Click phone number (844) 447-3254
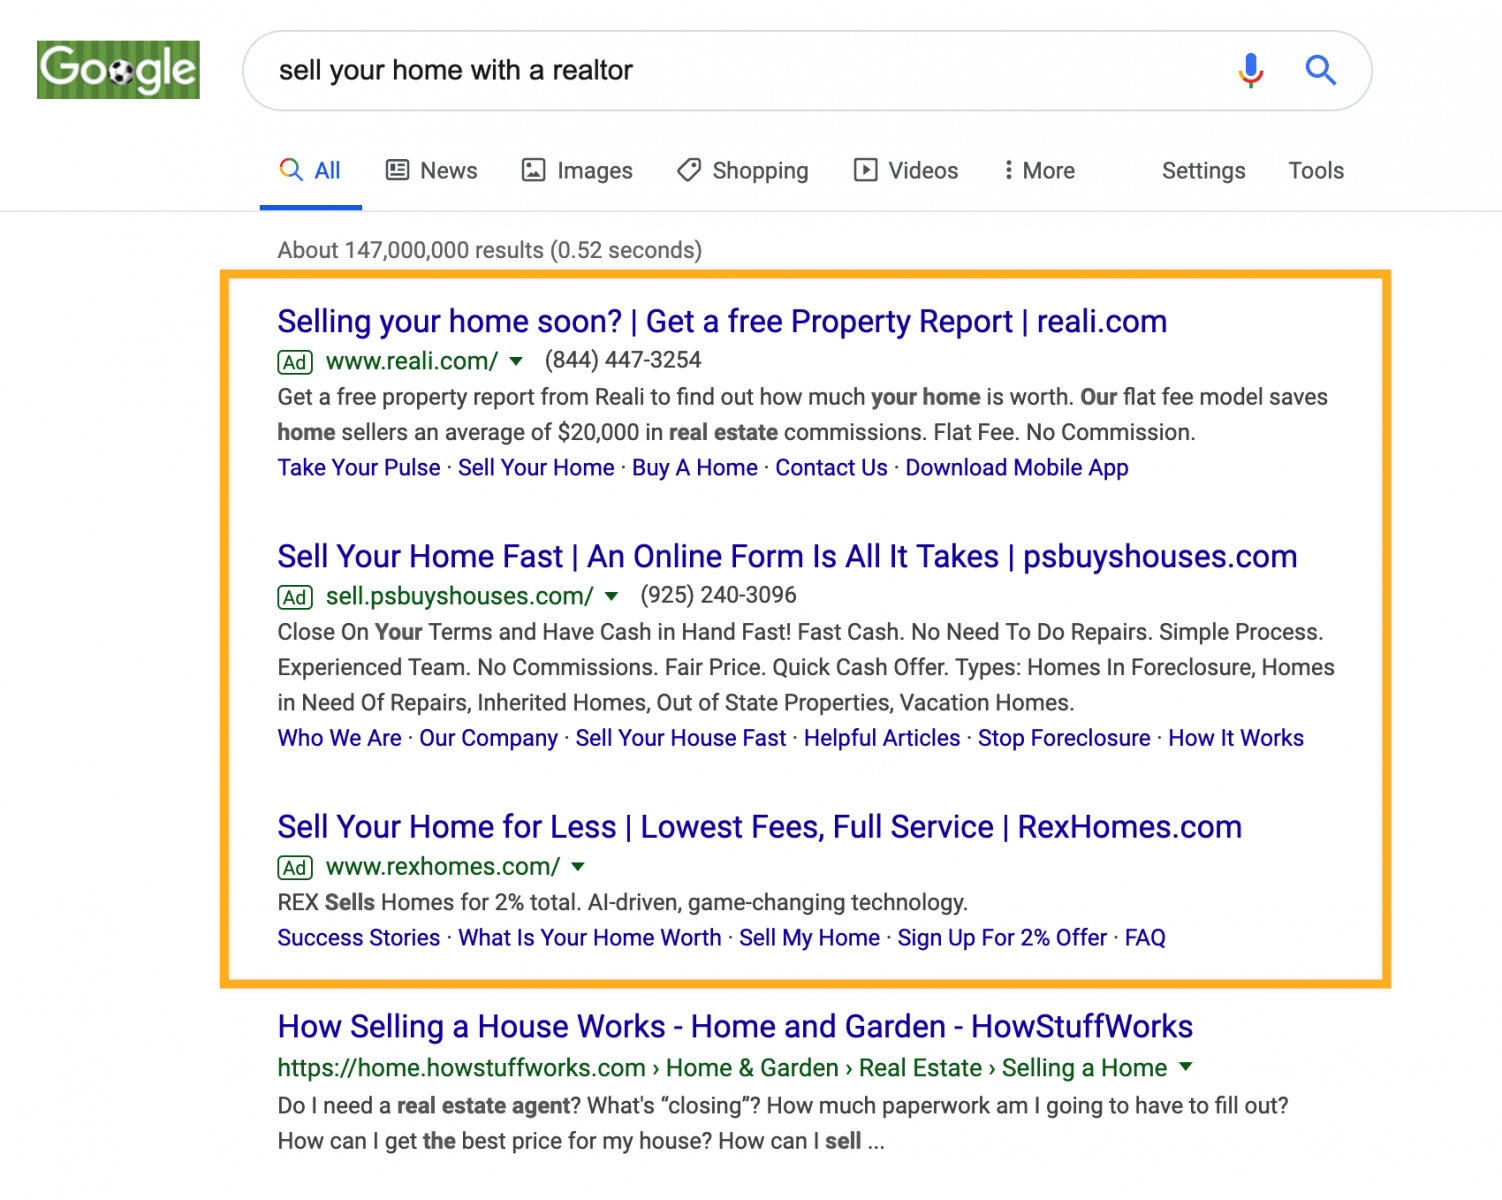 point(623,360)
